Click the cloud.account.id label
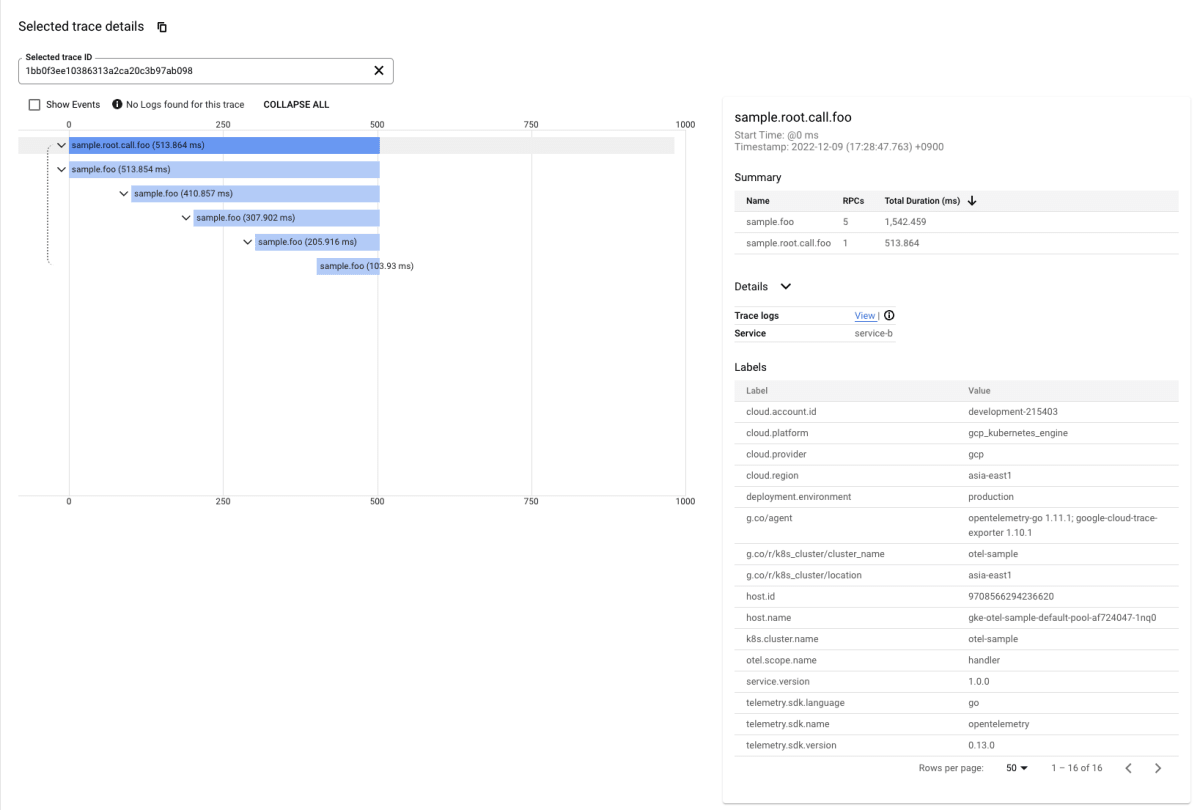The width and height of the screenshot is (1200, 810). click(781, 411)
